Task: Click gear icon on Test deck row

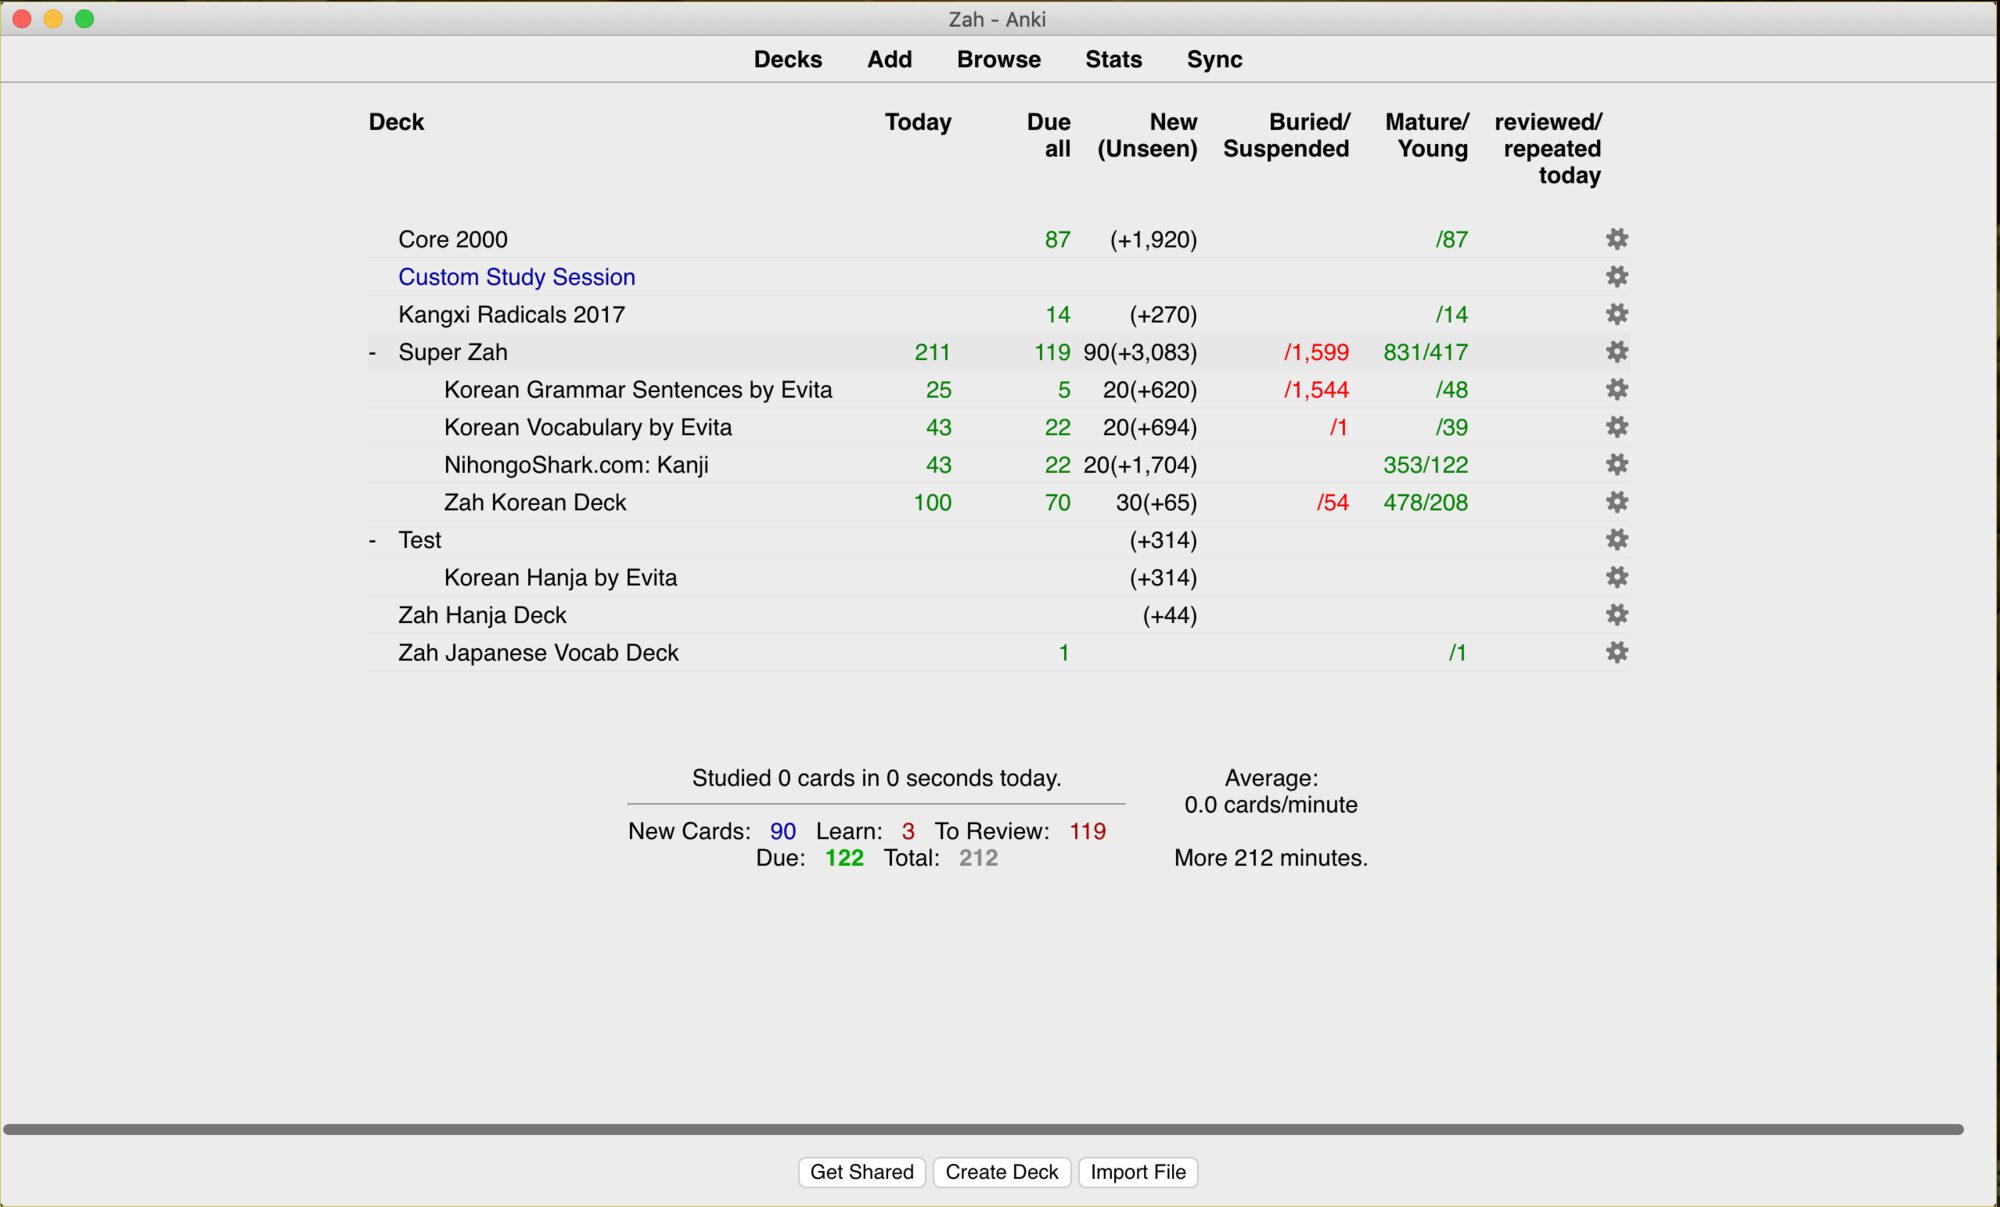Action: point(1616,539)
